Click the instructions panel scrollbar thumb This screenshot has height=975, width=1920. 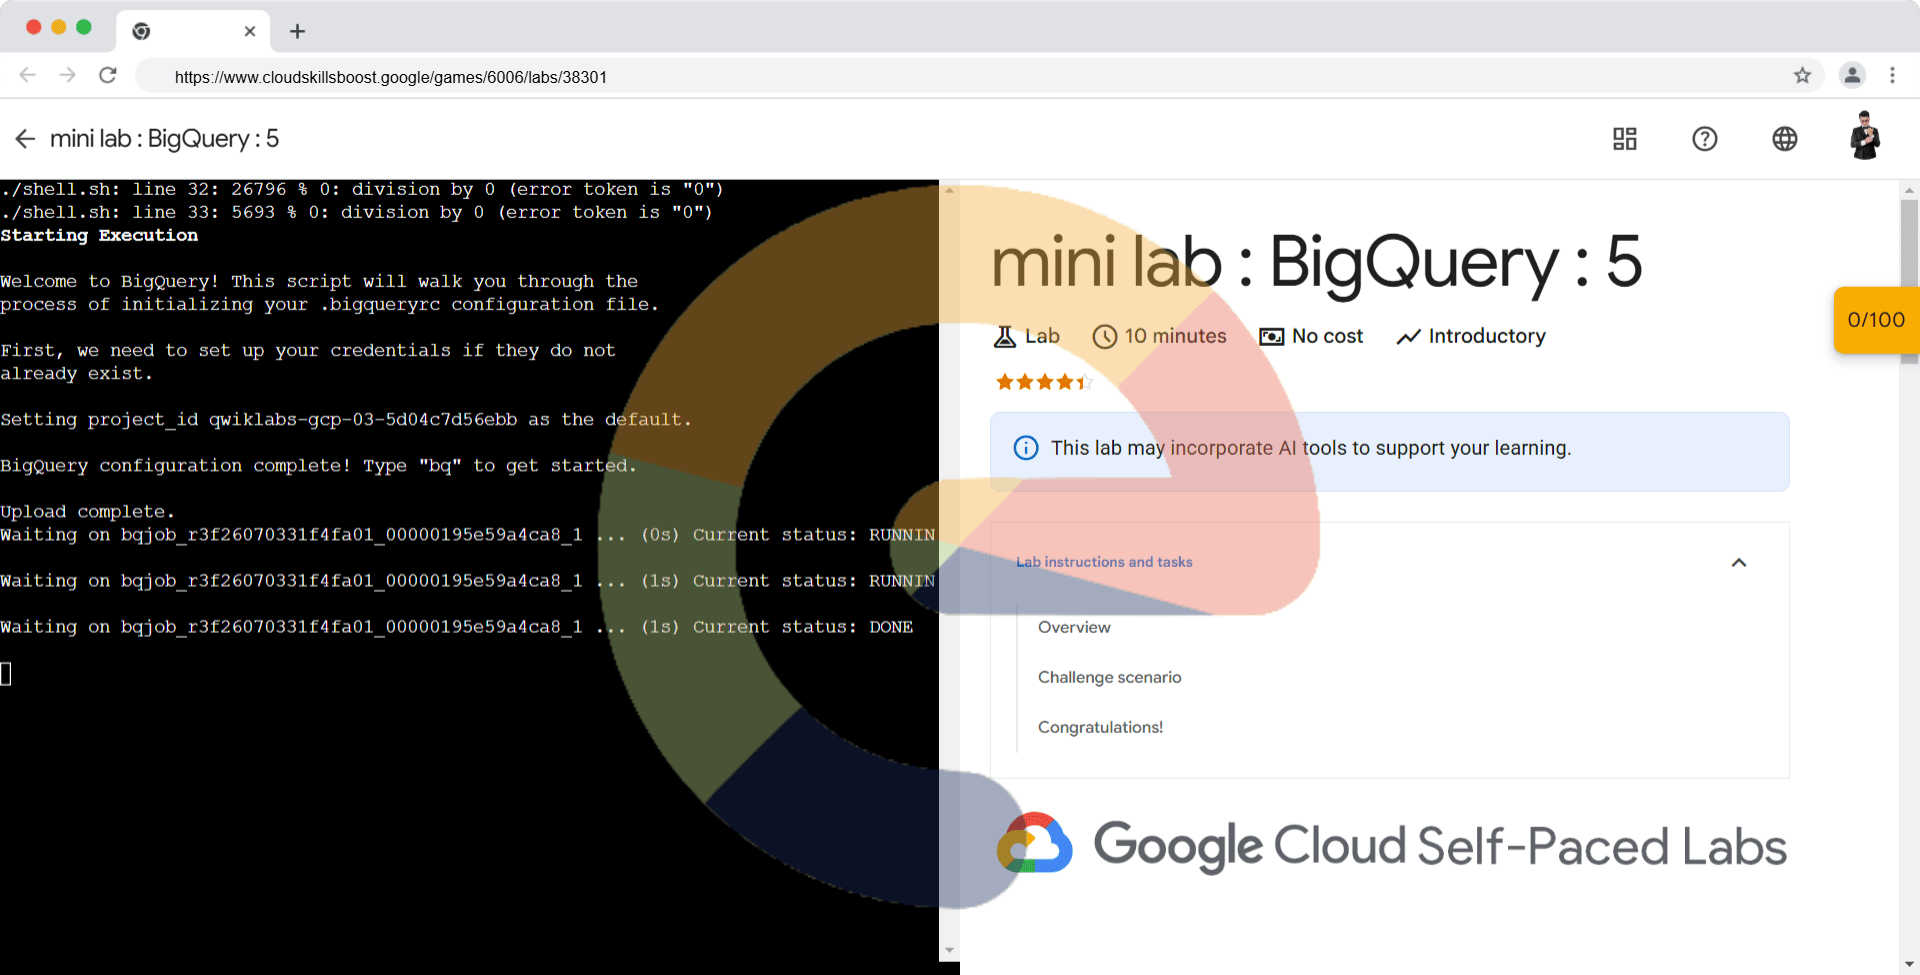[1909, 280]
